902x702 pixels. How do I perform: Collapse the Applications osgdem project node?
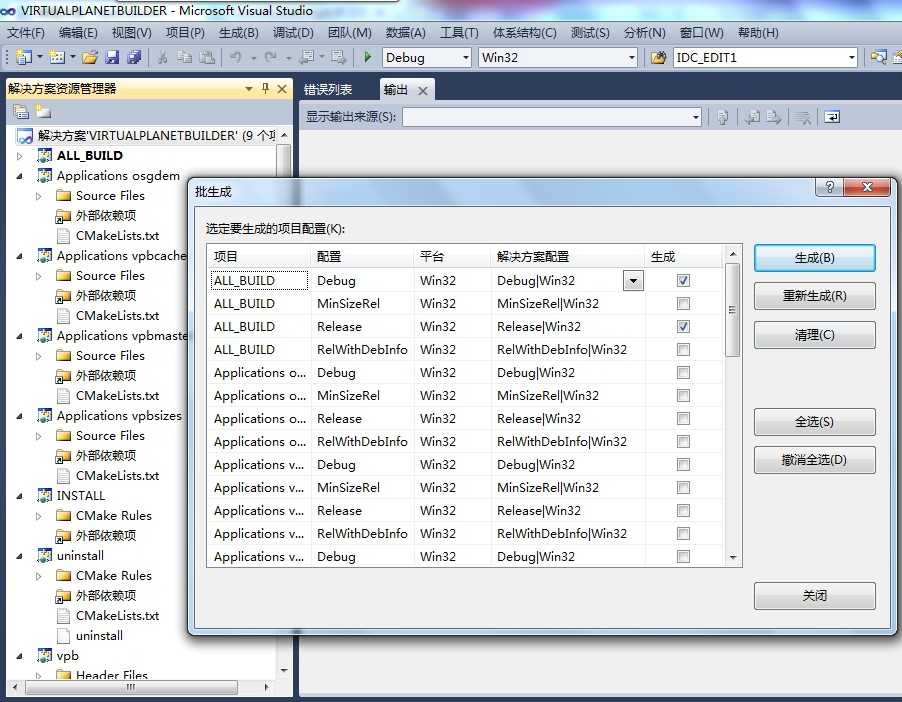[x=20, y=176]
